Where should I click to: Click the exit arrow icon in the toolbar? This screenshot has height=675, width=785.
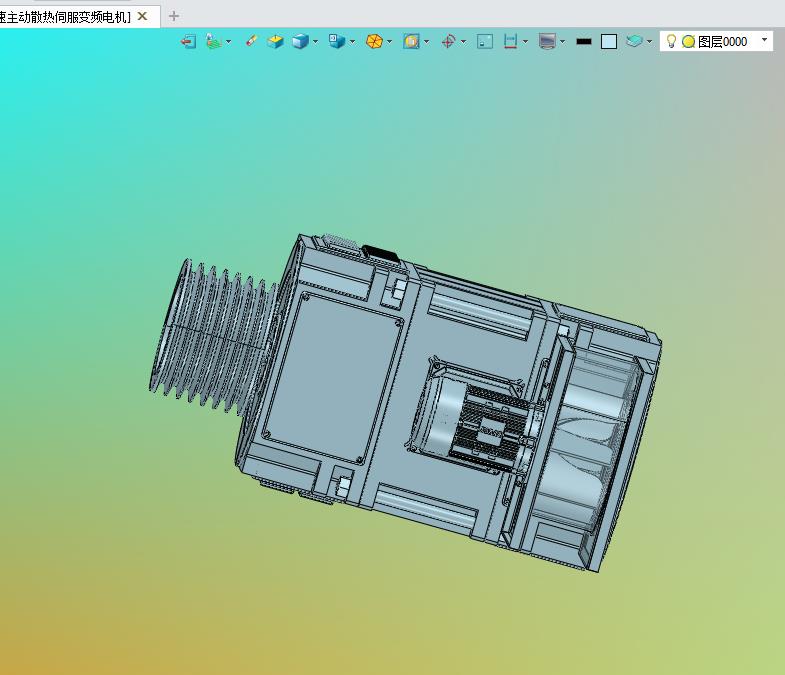[188, 42]
